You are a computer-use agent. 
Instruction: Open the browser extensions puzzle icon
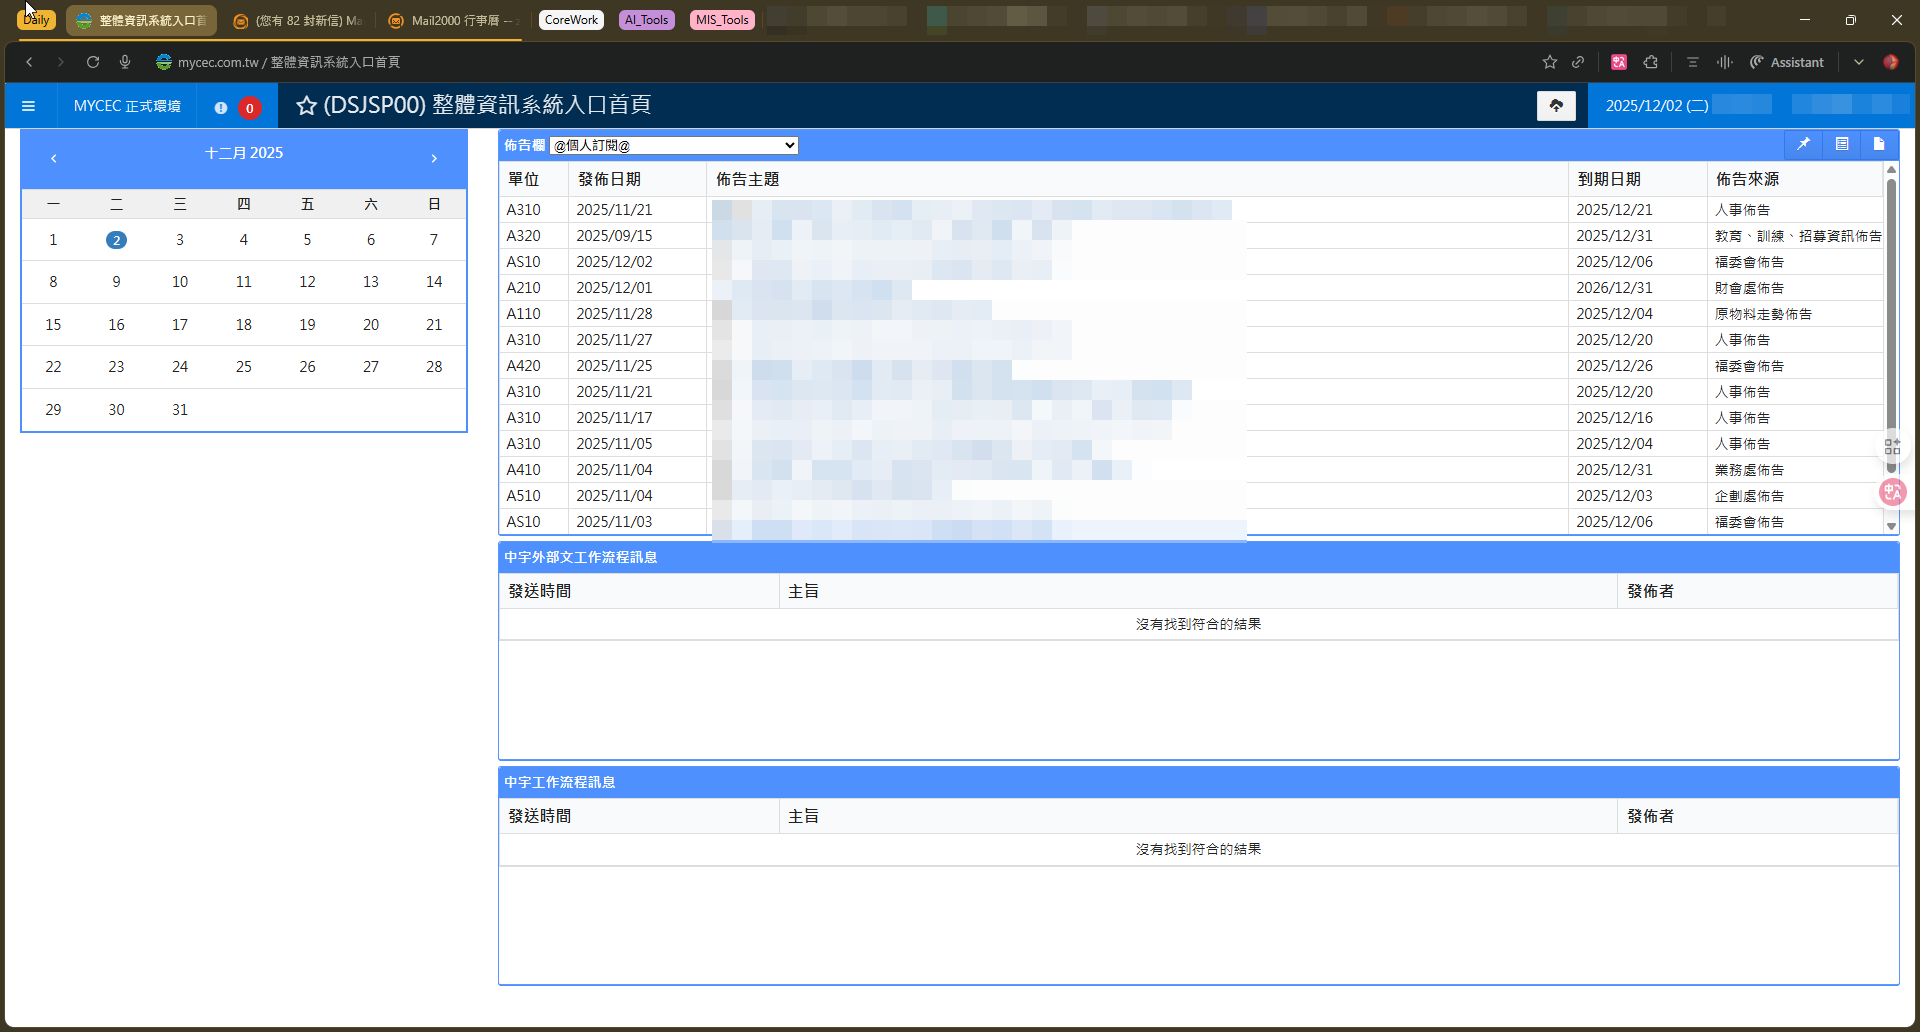click(x=1651, y=62)
